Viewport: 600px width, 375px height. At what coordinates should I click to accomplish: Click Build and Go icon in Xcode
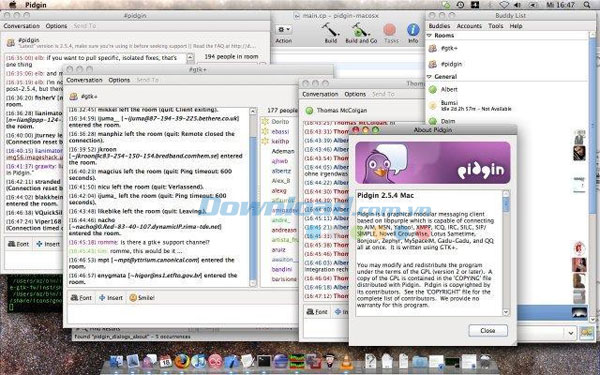[360, 30]
